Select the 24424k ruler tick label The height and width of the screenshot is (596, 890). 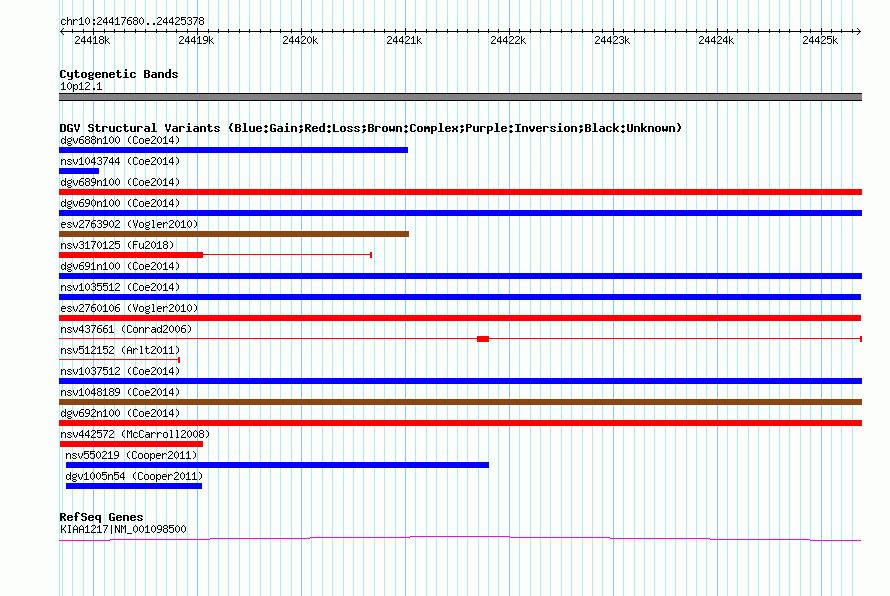716,40
